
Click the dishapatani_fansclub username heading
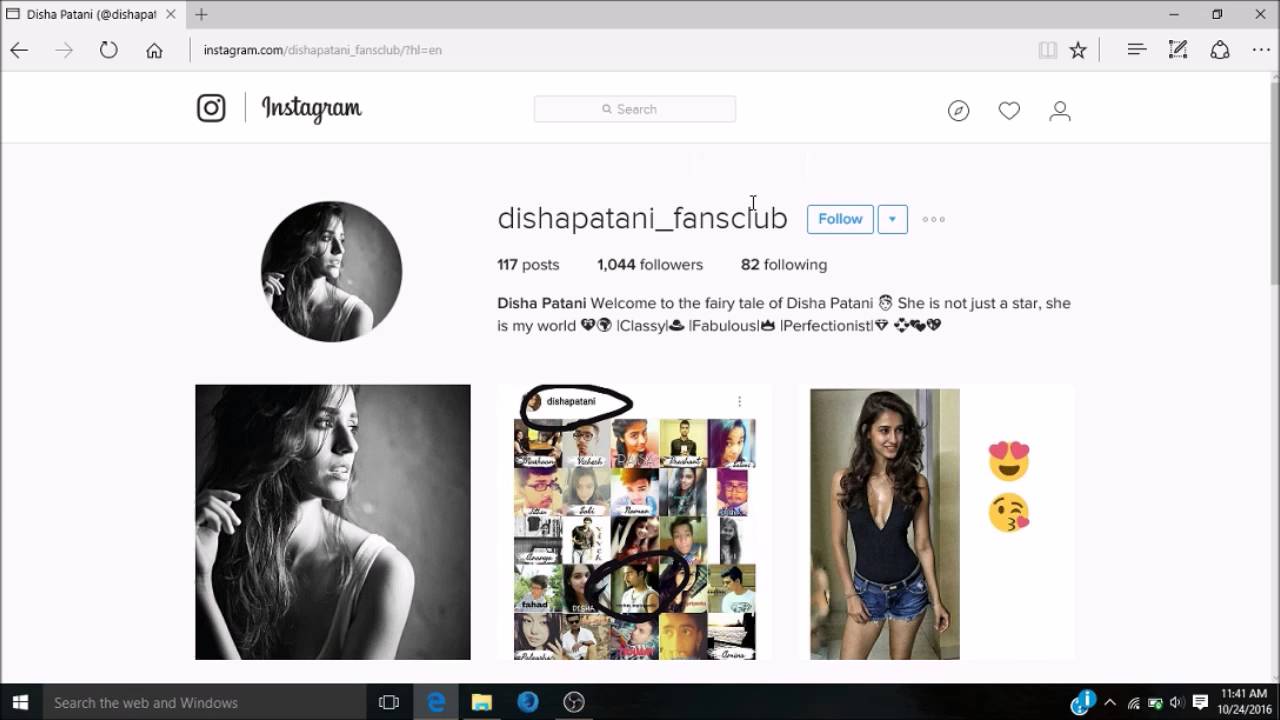pyautogui.click(x=642, y=218)
